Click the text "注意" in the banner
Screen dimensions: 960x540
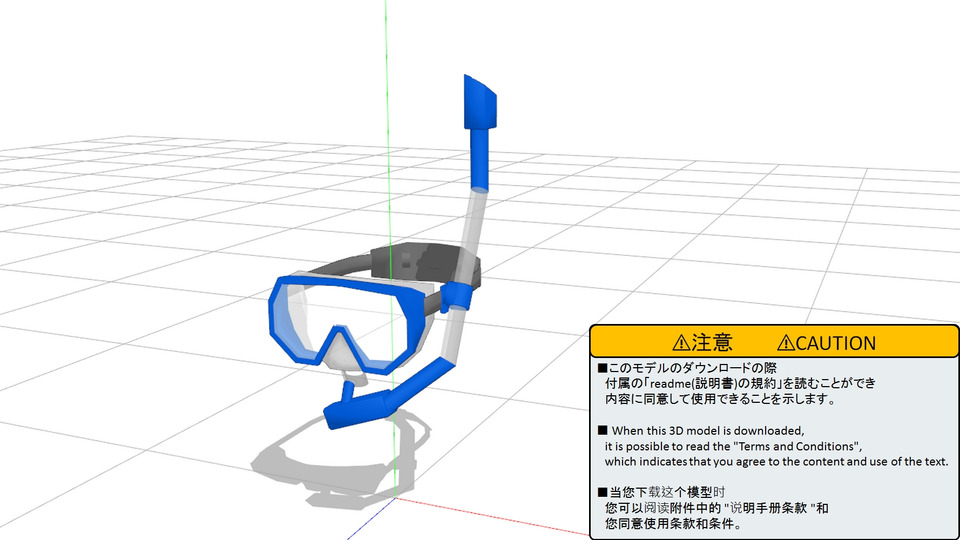point(712,342)
